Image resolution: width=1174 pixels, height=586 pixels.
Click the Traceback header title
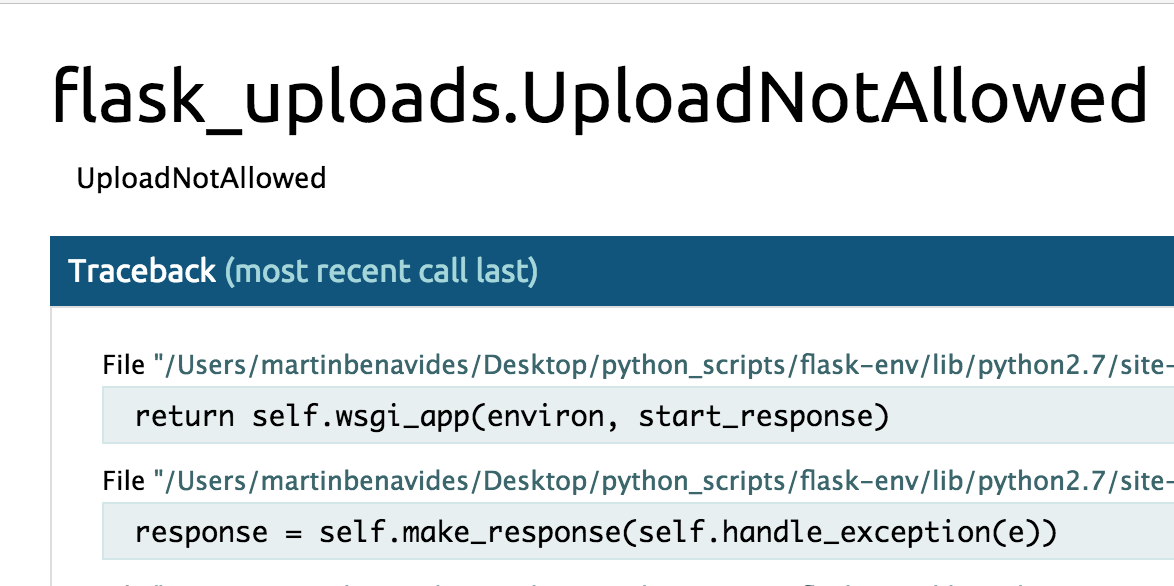pos(141,271)
